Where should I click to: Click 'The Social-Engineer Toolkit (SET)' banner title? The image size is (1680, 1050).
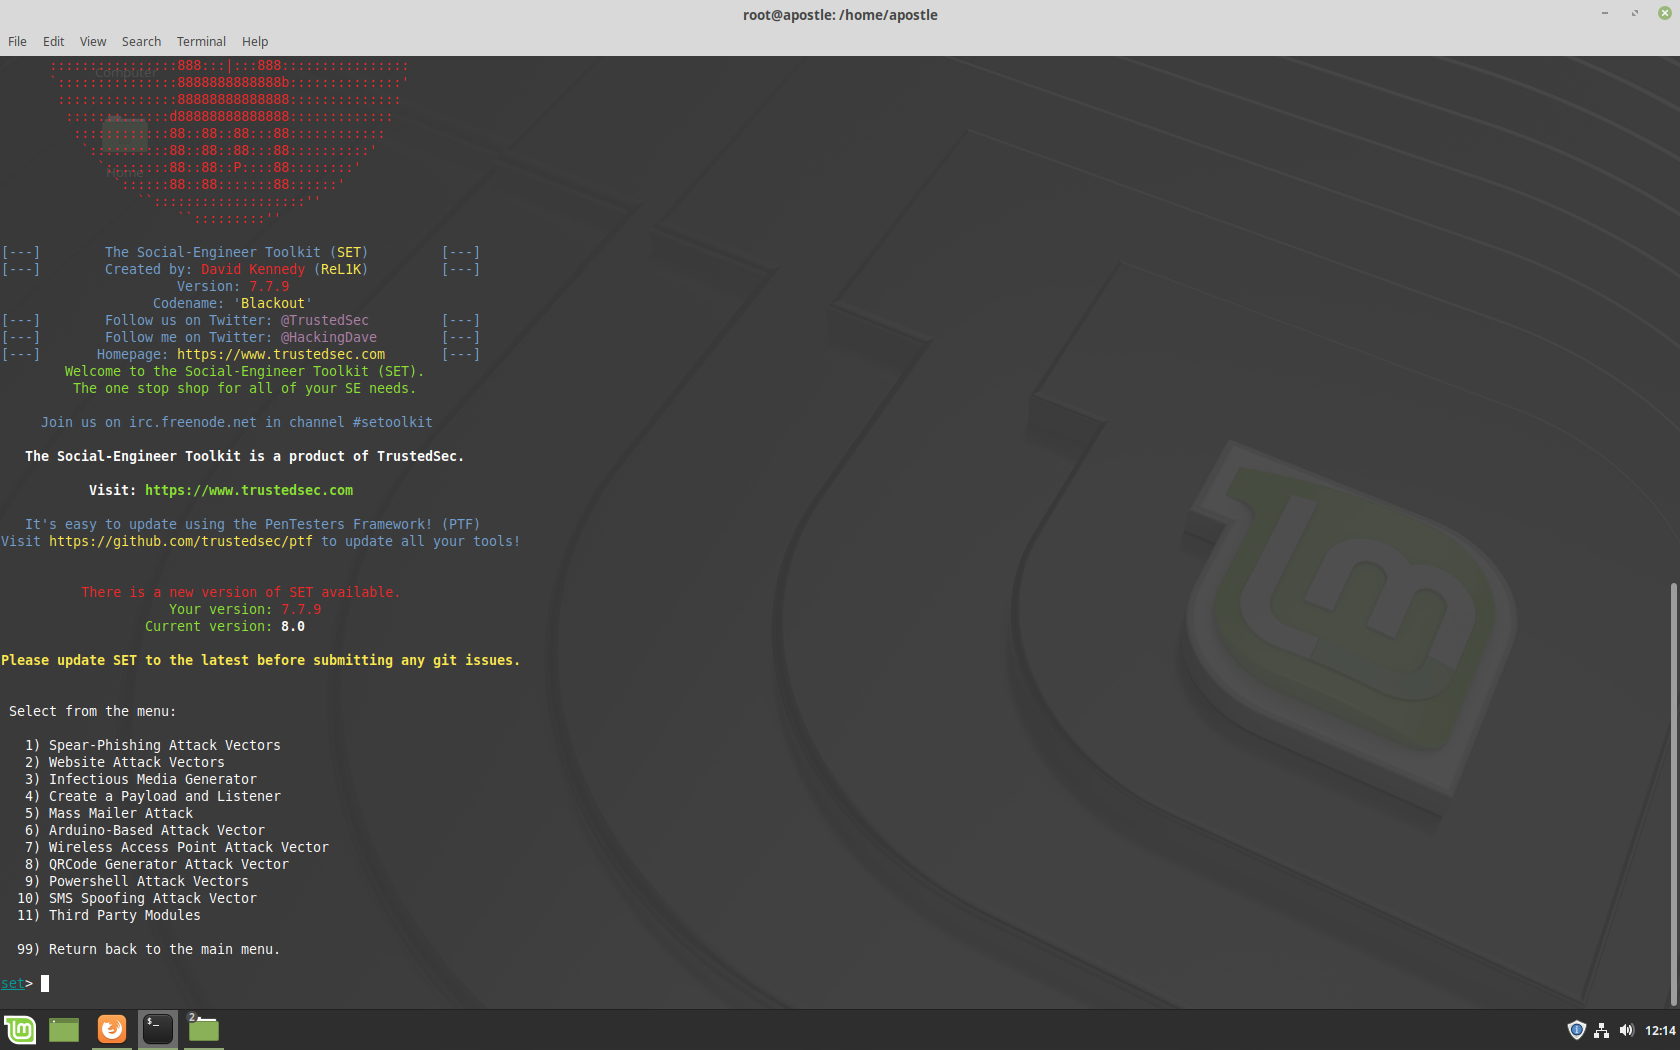(237, 253)
